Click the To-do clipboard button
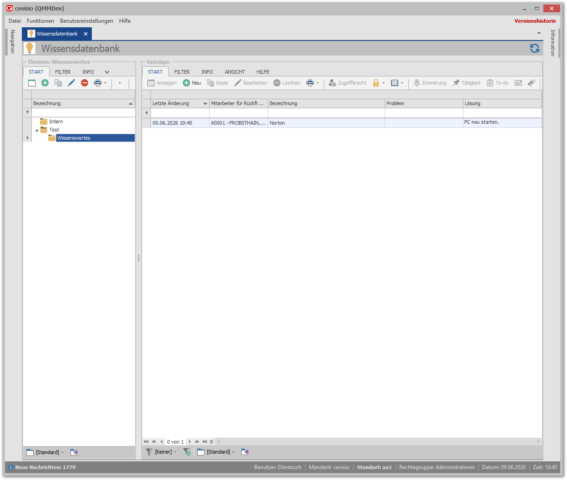This screenshot has height=480, width=567. [498, 83]
